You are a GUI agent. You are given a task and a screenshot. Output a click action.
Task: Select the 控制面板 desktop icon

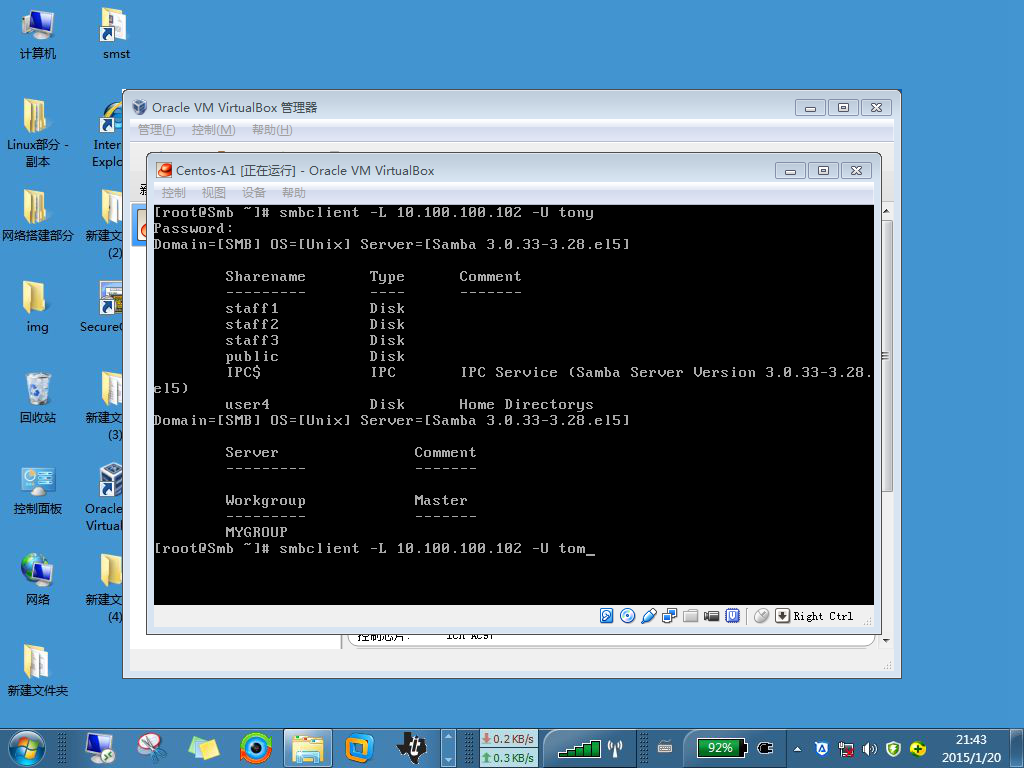coord(37,489)
